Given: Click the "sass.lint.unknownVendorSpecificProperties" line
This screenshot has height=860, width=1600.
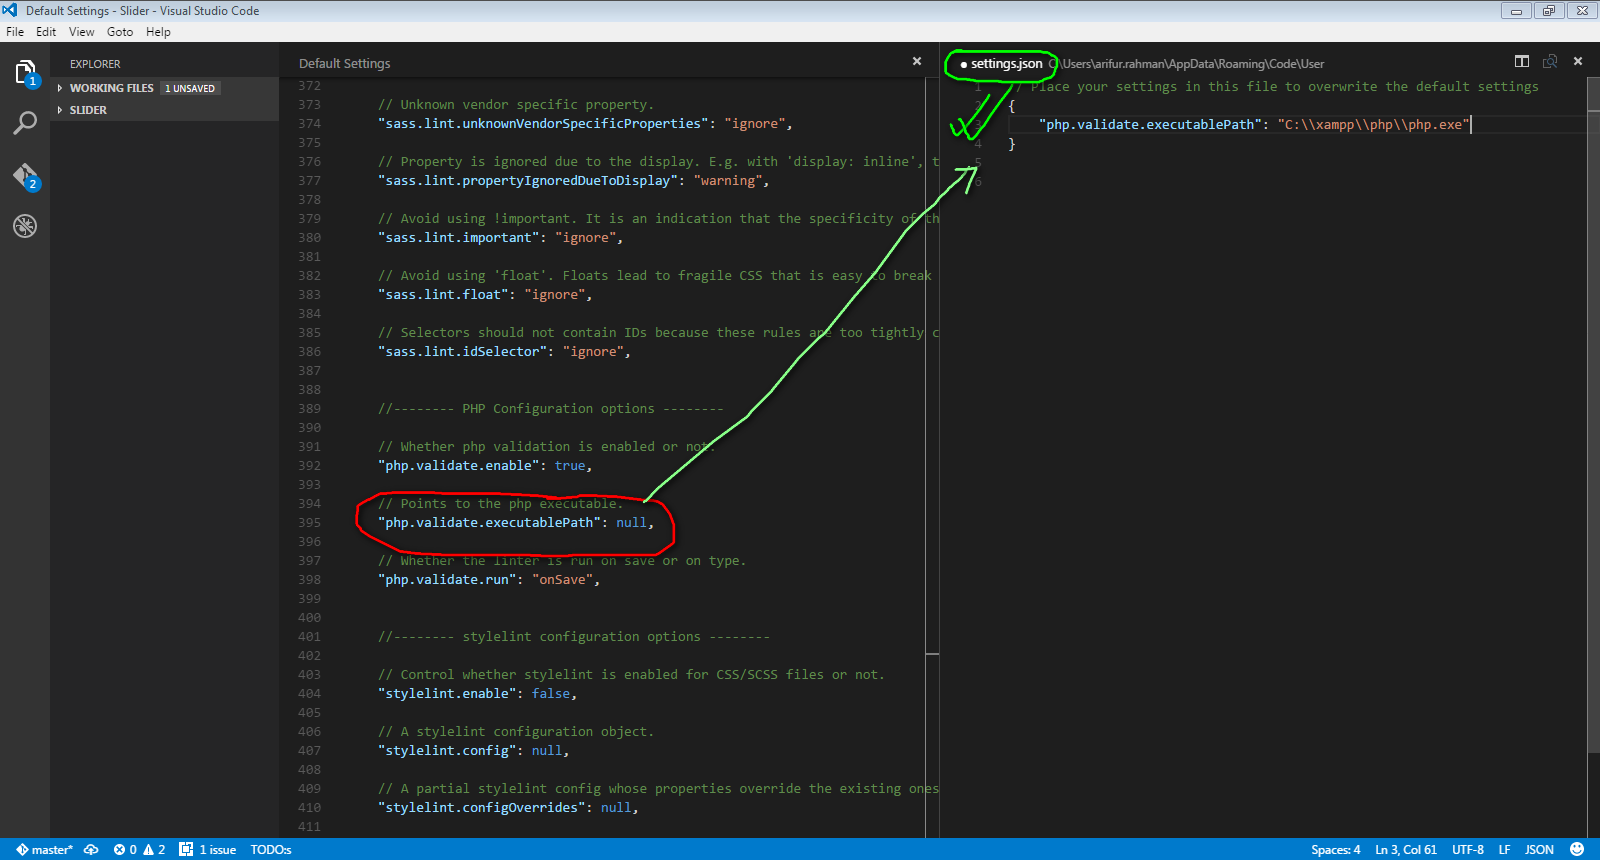Looking at the screenshot, I should point(585,124).
